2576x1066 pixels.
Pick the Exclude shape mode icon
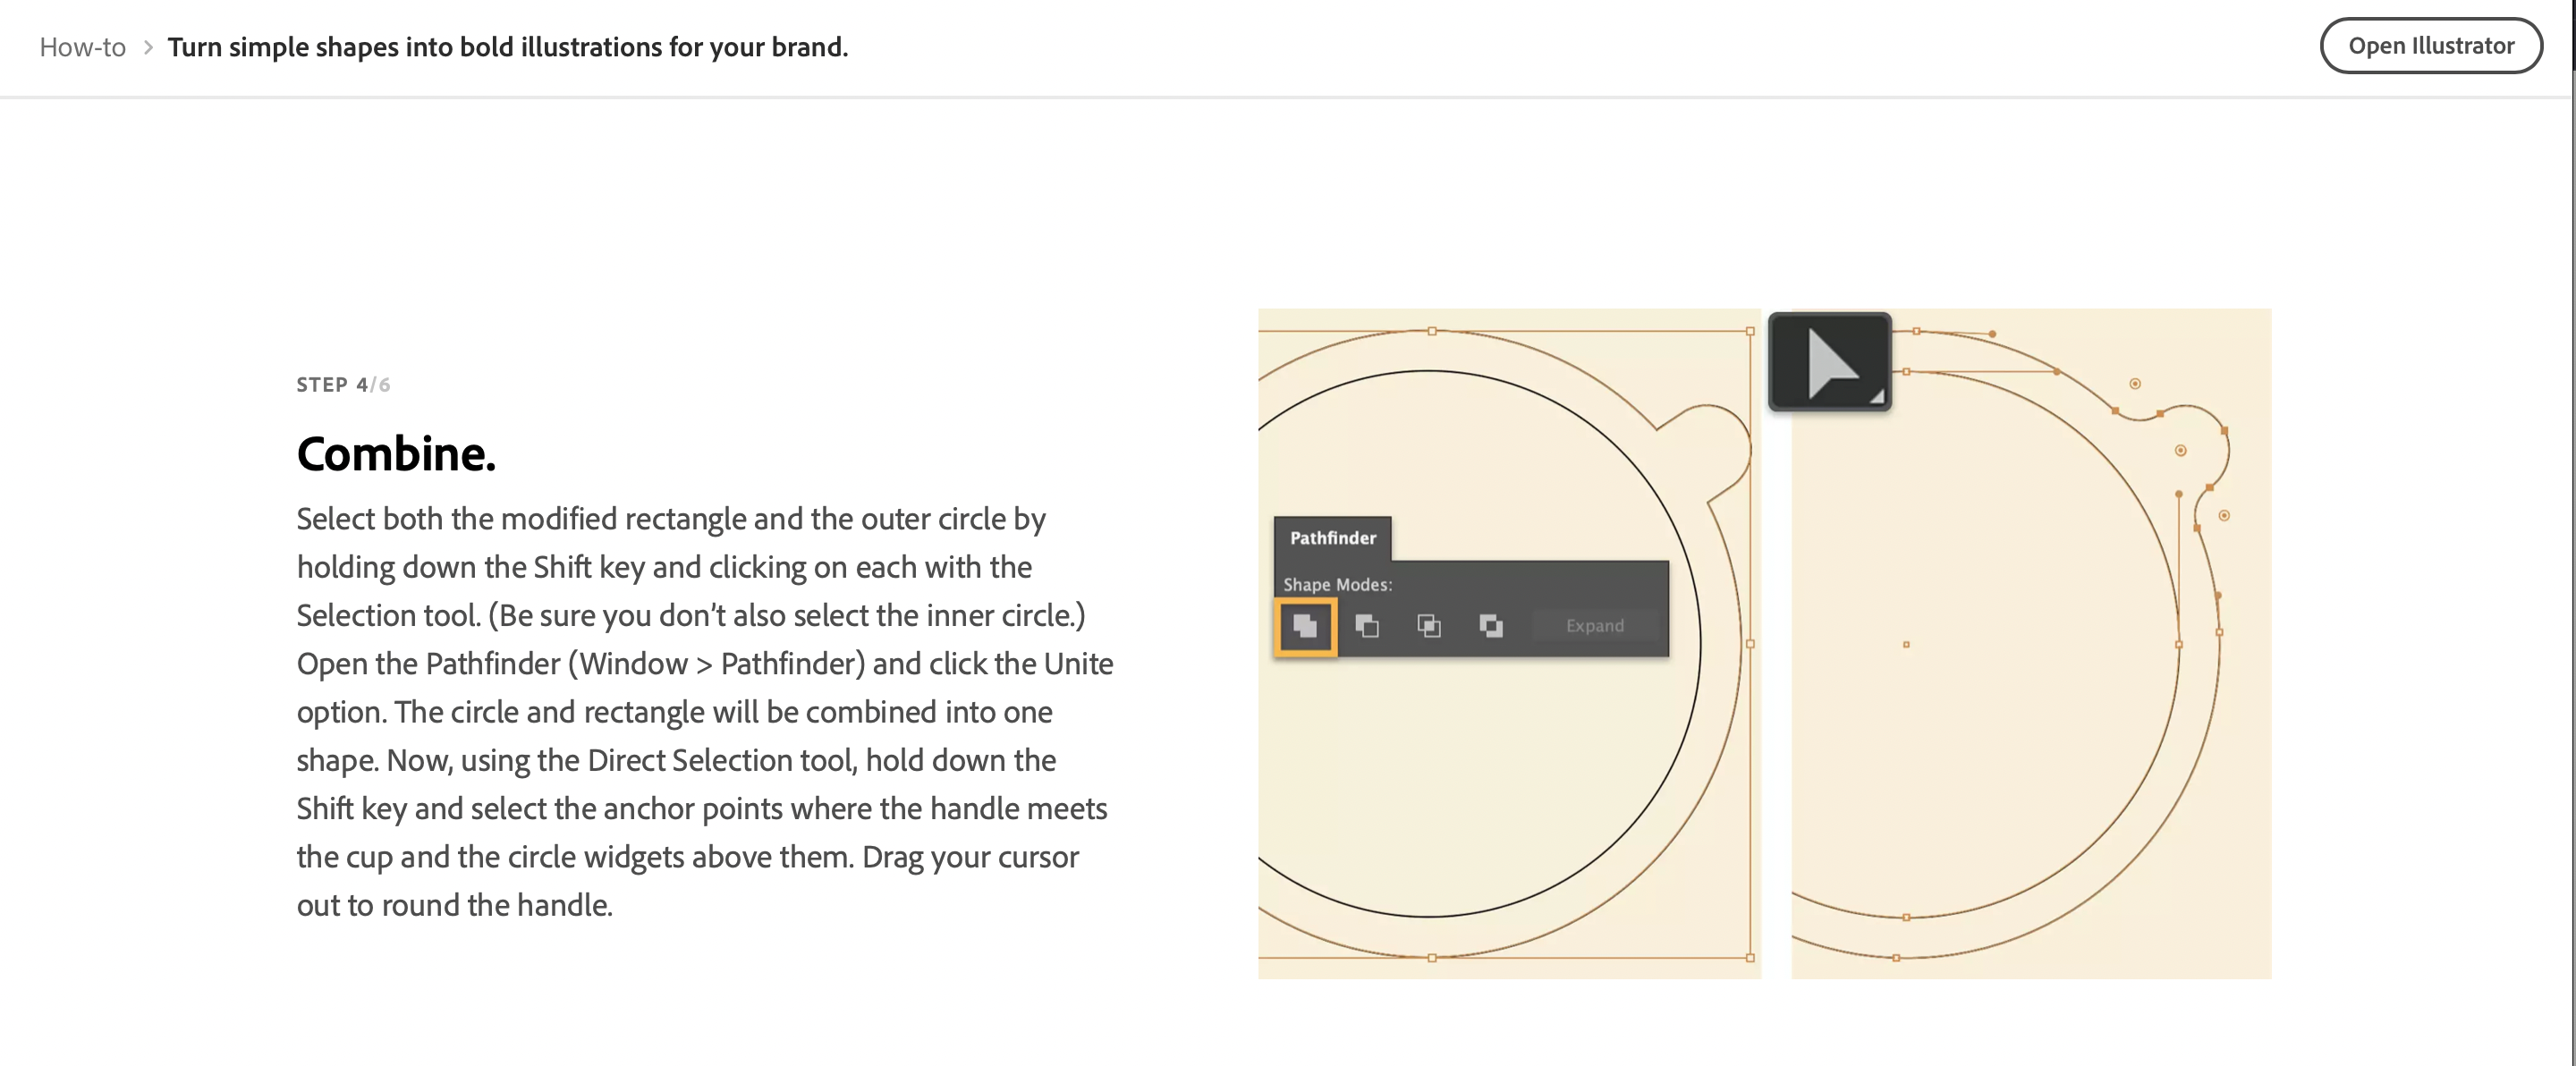(x=1491, y=626)
